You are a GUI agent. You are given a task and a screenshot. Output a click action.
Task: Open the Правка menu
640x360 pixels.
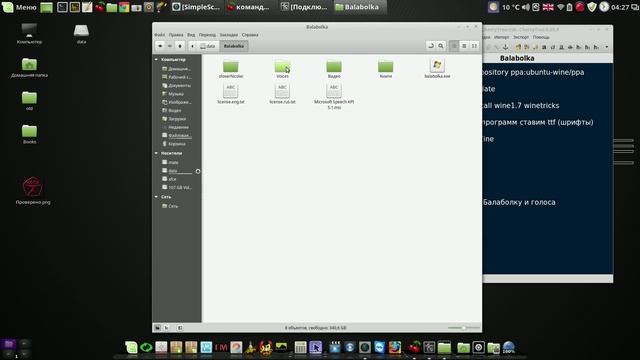pyautogui.click(x=176, y=35)
